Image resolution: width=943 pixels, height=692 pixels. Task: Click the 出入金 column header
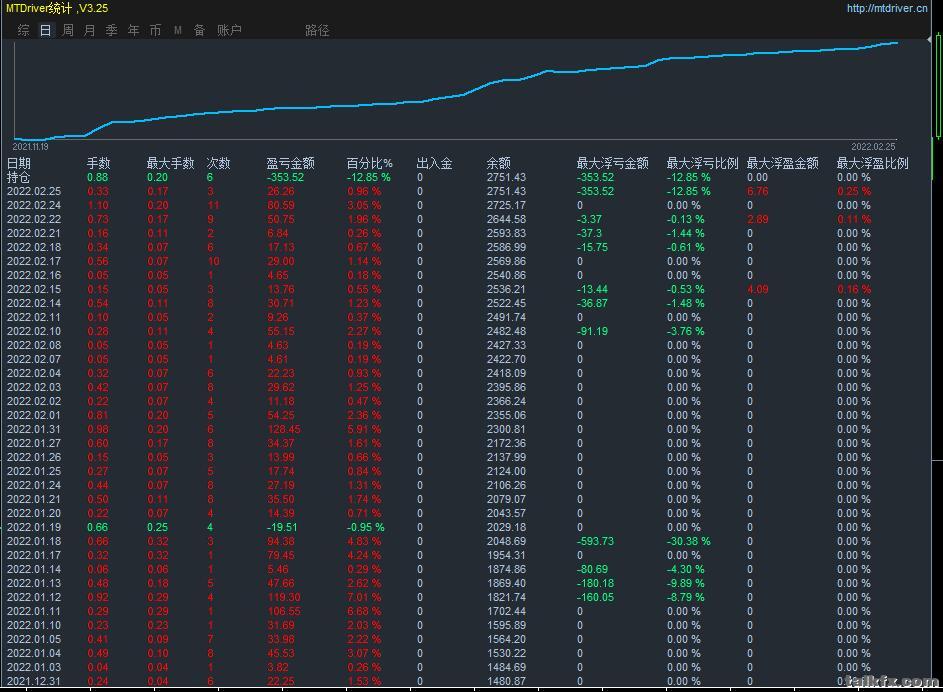[434, 163]
